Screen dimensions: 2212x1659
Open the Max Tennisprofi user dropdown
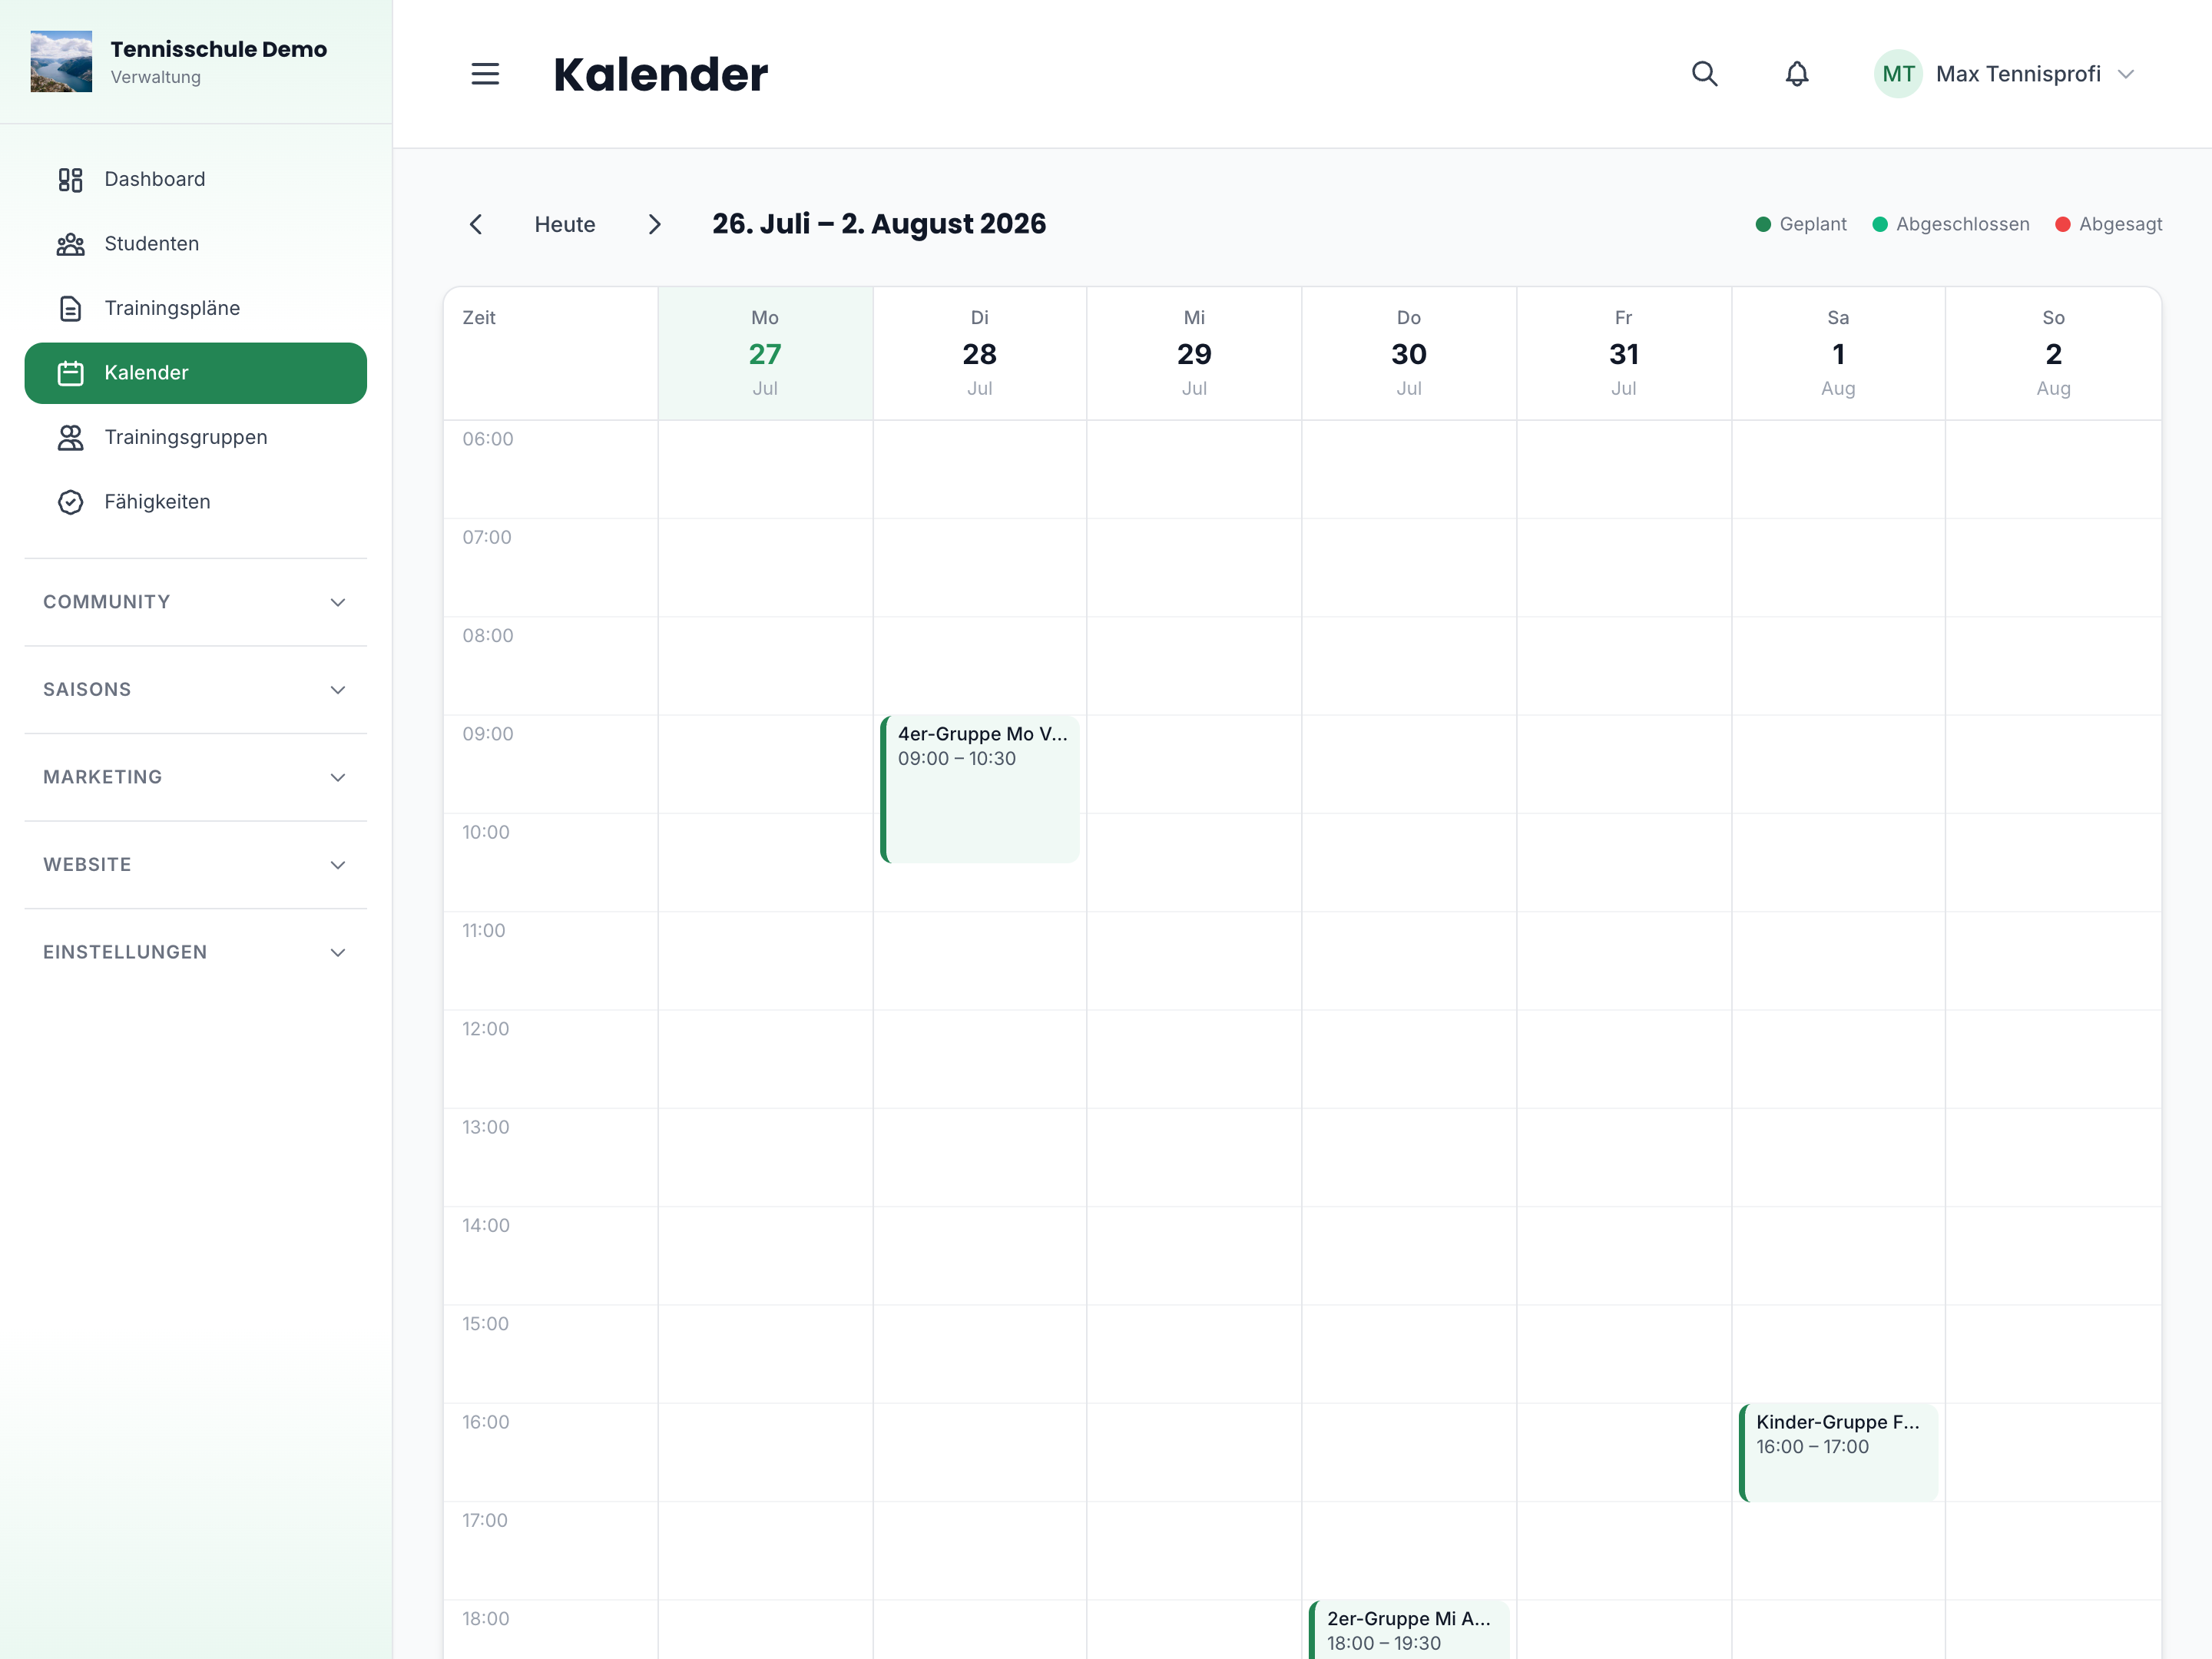tap(2005, 74)
